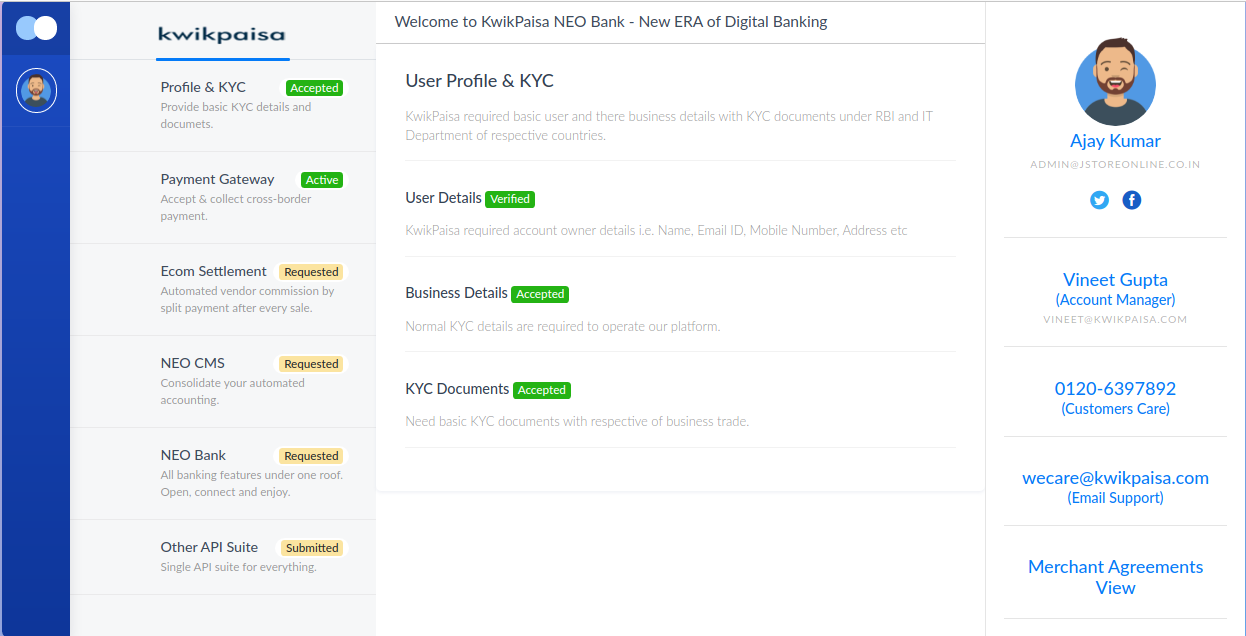Call the 0120-6397892 customer care number
The image size is (1246, 636).
[x=1115, y=389]
